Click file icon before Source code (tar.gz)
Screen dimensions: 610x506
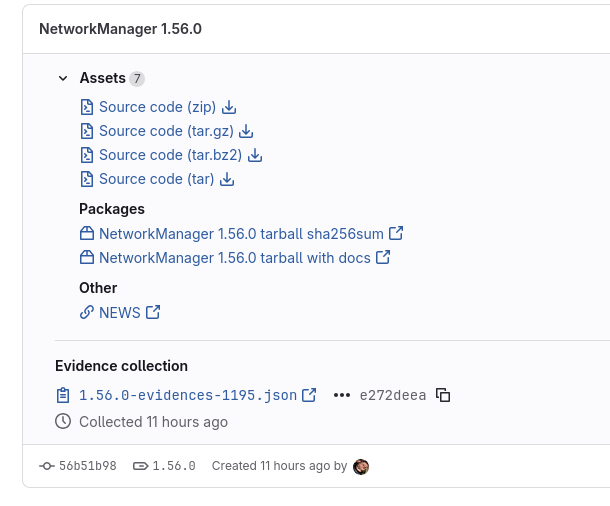87,131
